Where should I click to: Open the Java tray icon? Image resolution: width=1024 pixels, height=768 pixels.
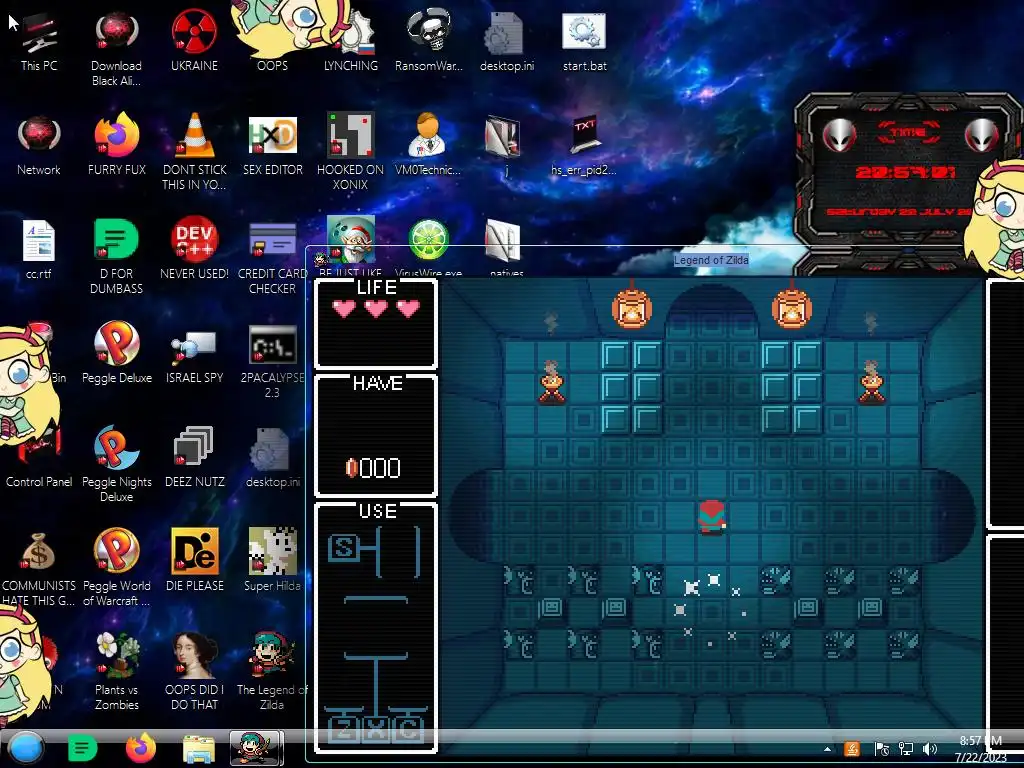pyautogui.click(x=852, y=749)
